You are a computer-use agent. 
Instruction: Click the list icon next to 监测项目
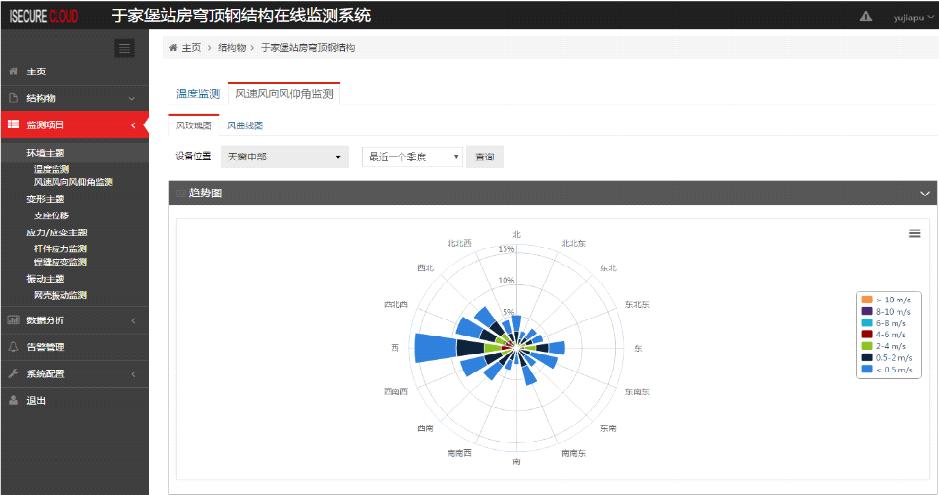point(13,124)
